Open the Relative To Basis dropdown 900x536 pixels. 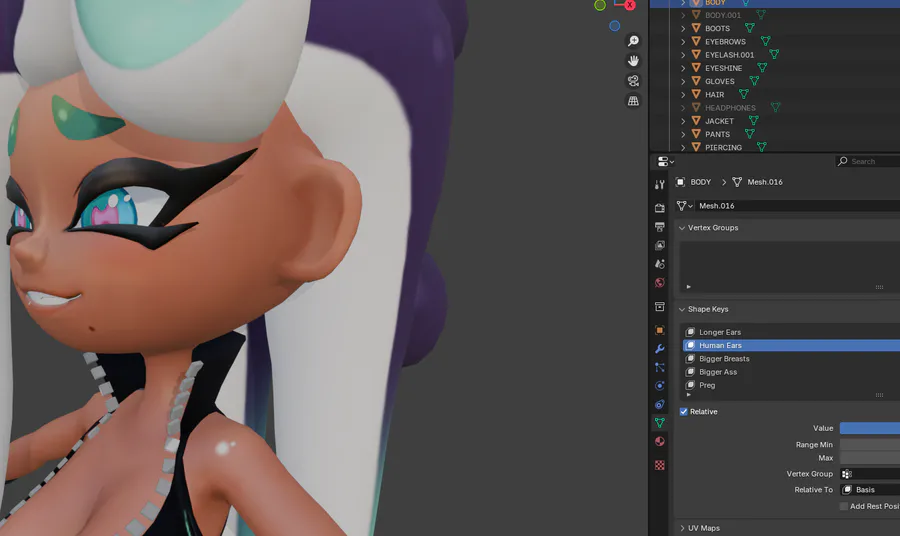tap(870, 490)
